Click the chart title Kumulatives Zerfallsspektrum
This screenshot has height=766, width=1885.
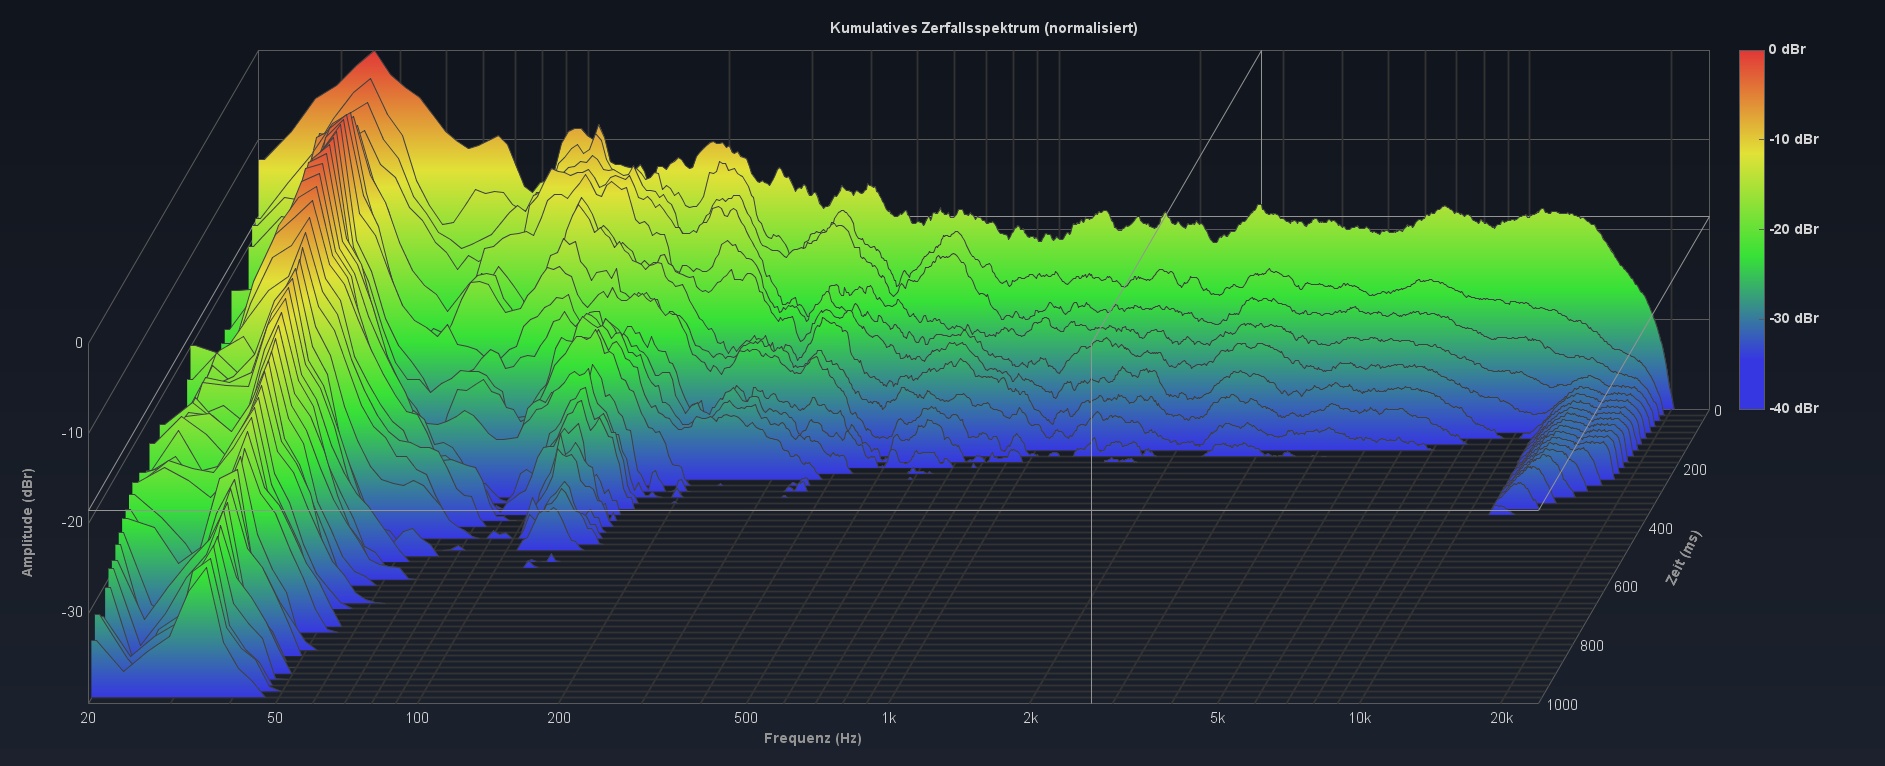pyautogui.click(x=983, y=28)
